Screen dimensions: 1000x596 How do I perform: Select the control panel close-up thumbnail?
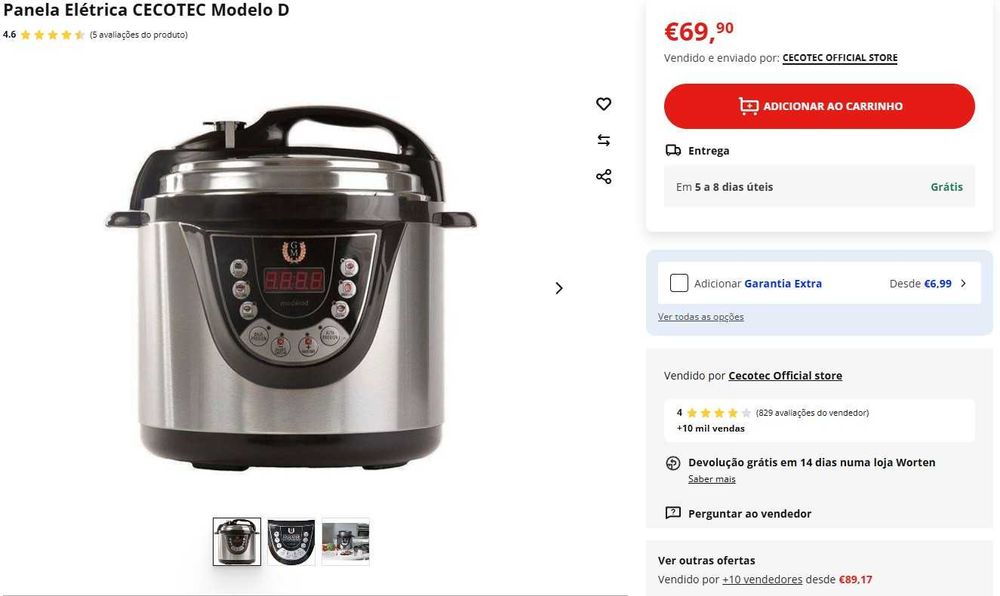[291, 542]
